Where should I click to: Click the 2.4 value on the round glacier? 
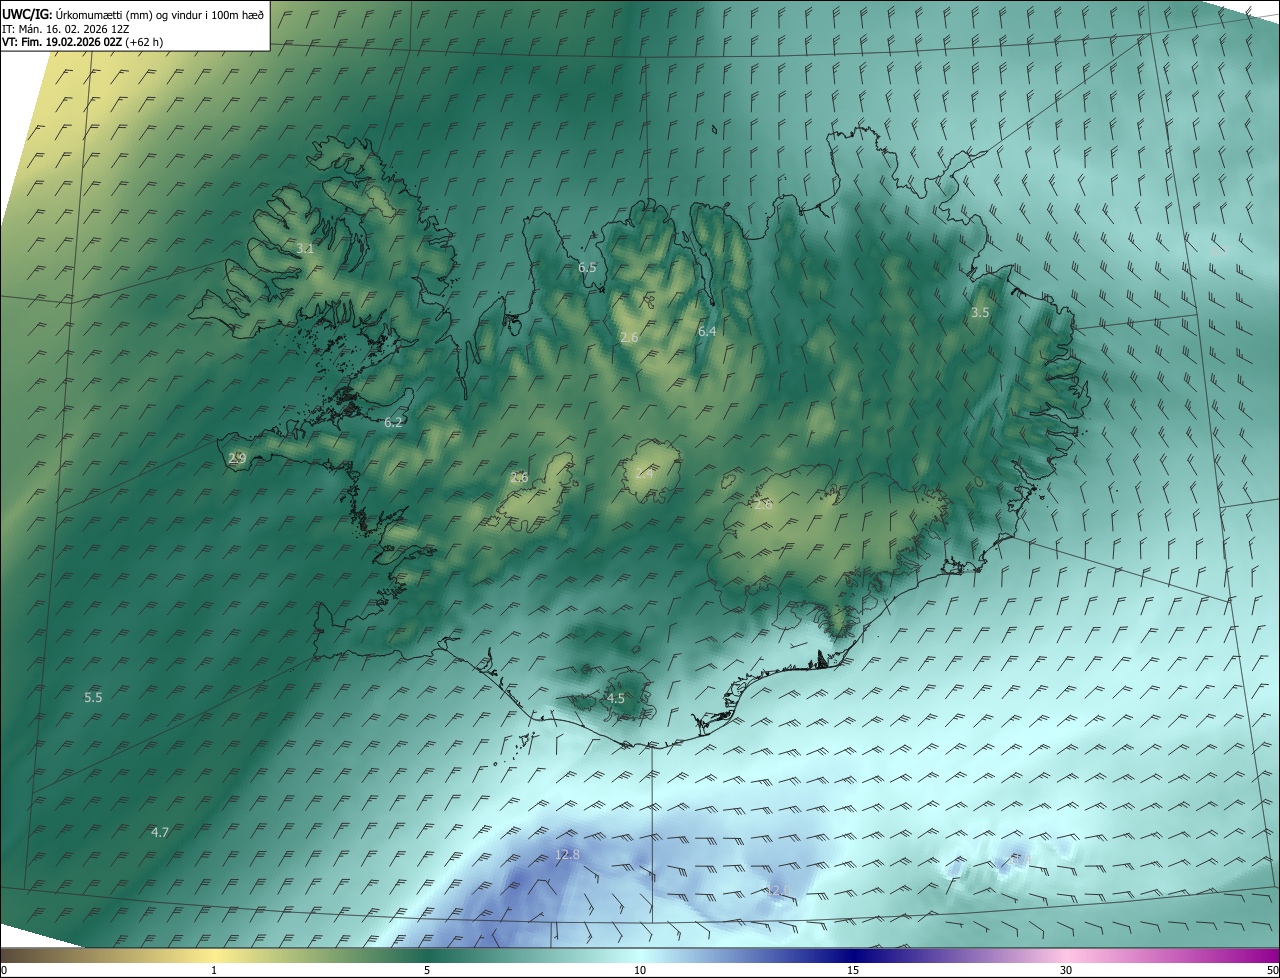click(x=645, y=474)
